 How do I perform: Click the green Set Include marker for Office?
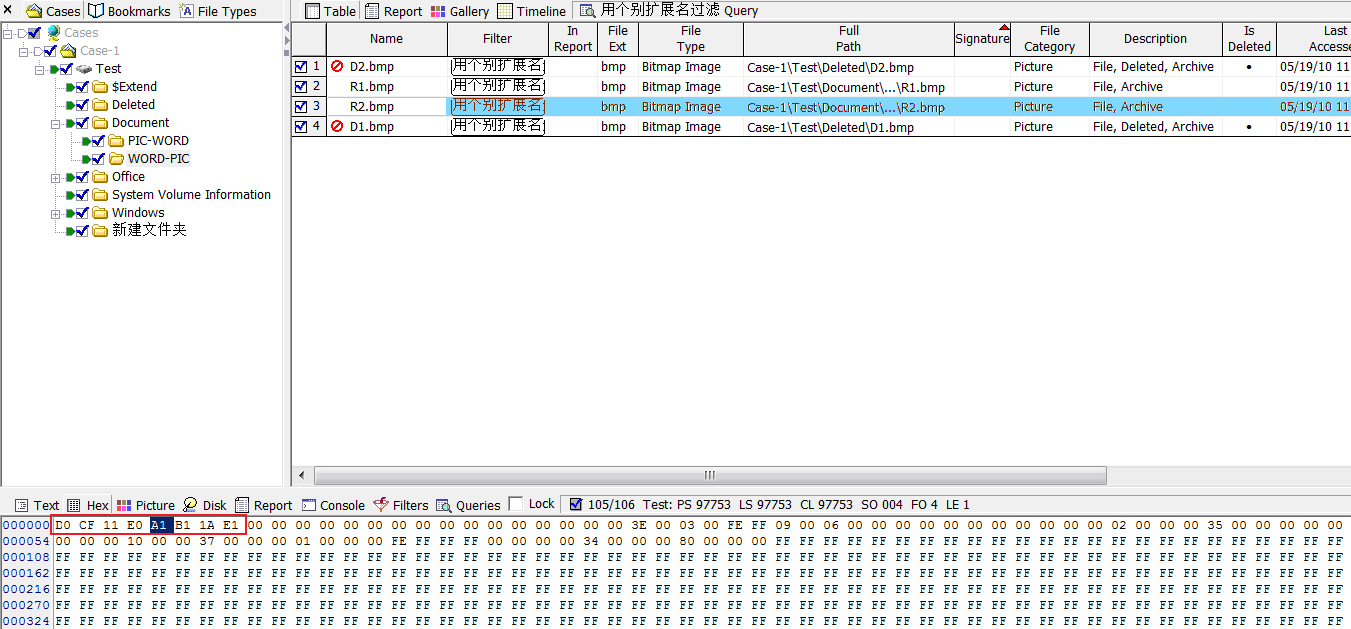70,177
